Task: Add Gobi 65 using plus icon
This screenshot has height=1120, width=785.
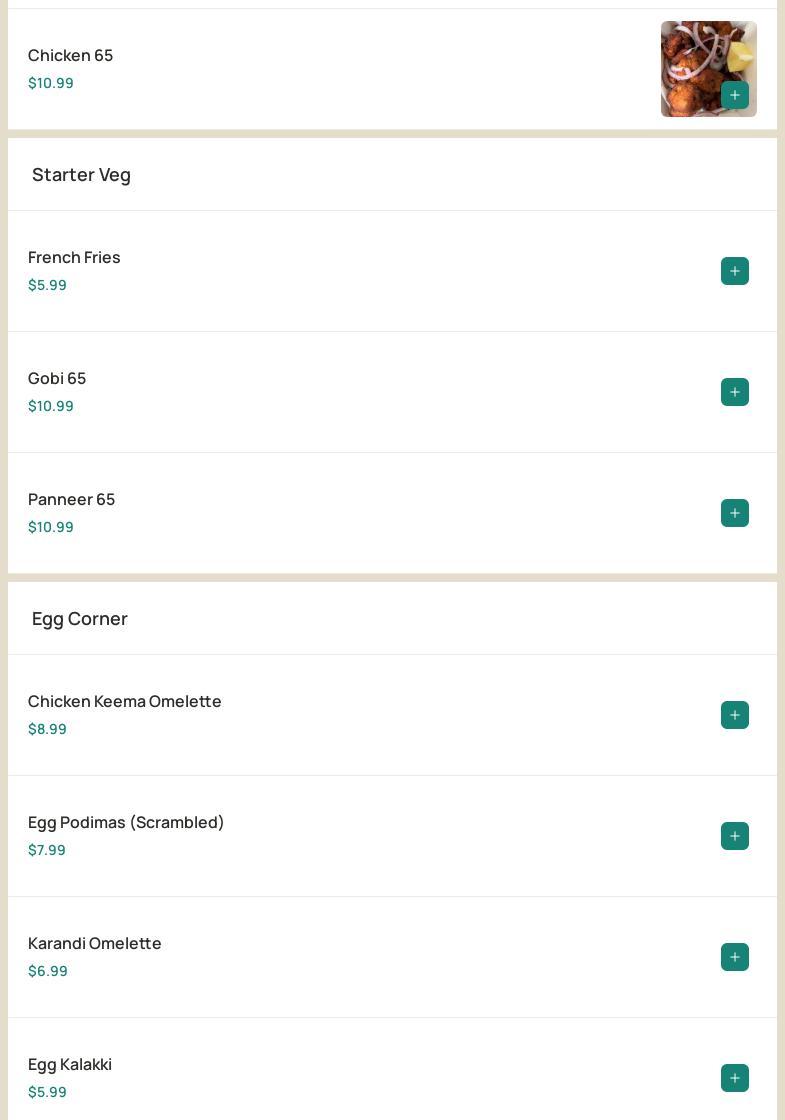Action: 734,392
